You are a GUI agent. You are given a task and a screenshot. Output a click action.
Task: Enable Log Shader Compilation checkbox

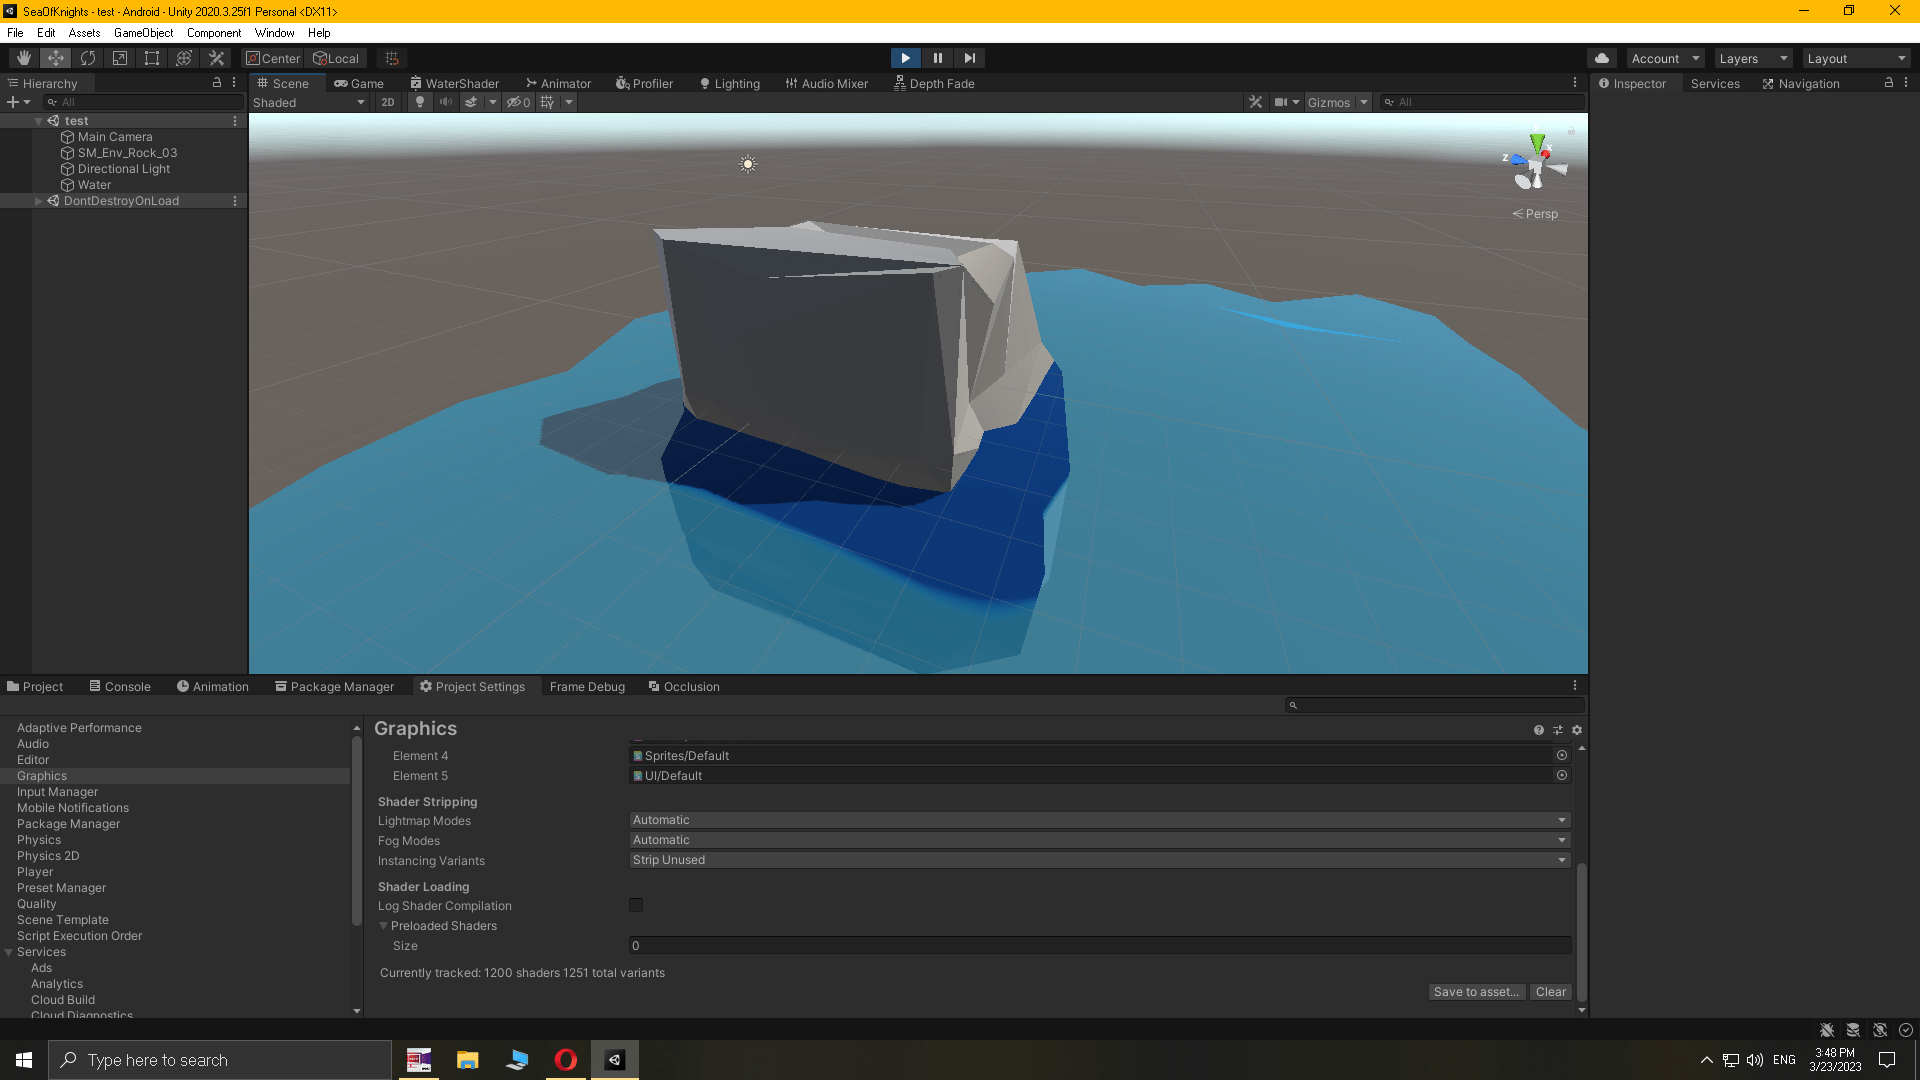click(x=636, y=905)
